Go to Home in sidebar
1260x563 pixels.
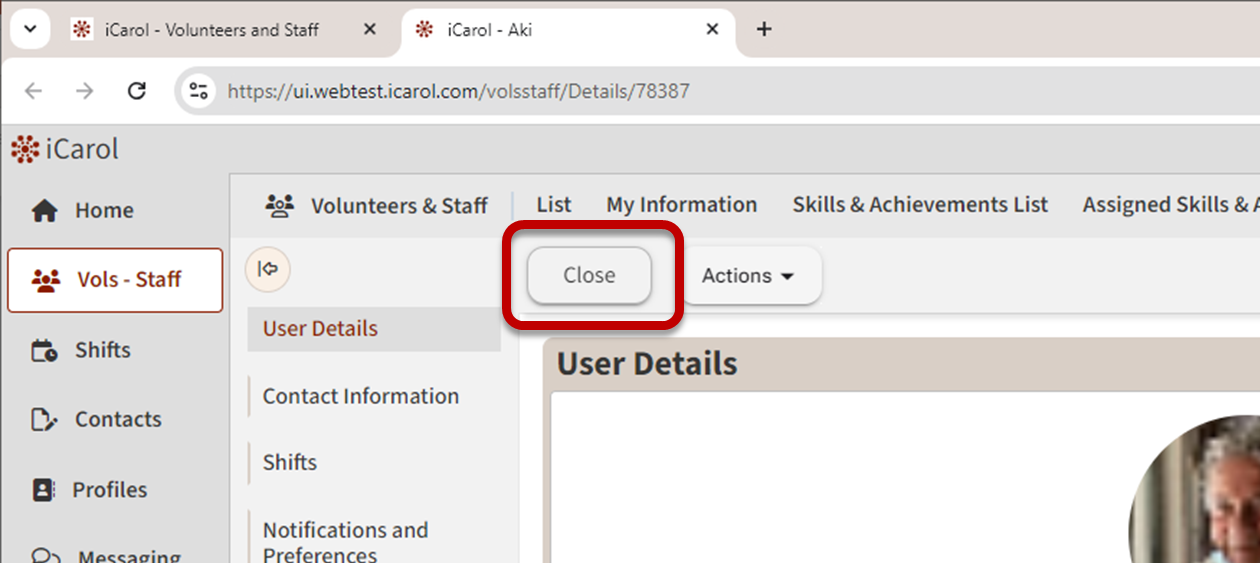[103, 210]
